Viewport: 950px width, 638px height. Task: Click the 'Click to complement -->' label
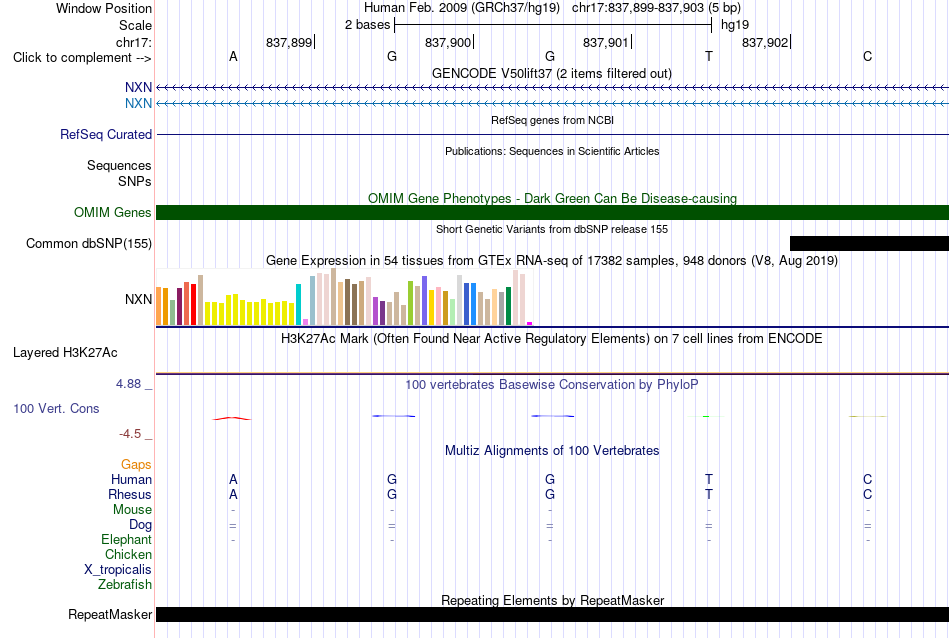click(82, 58)
